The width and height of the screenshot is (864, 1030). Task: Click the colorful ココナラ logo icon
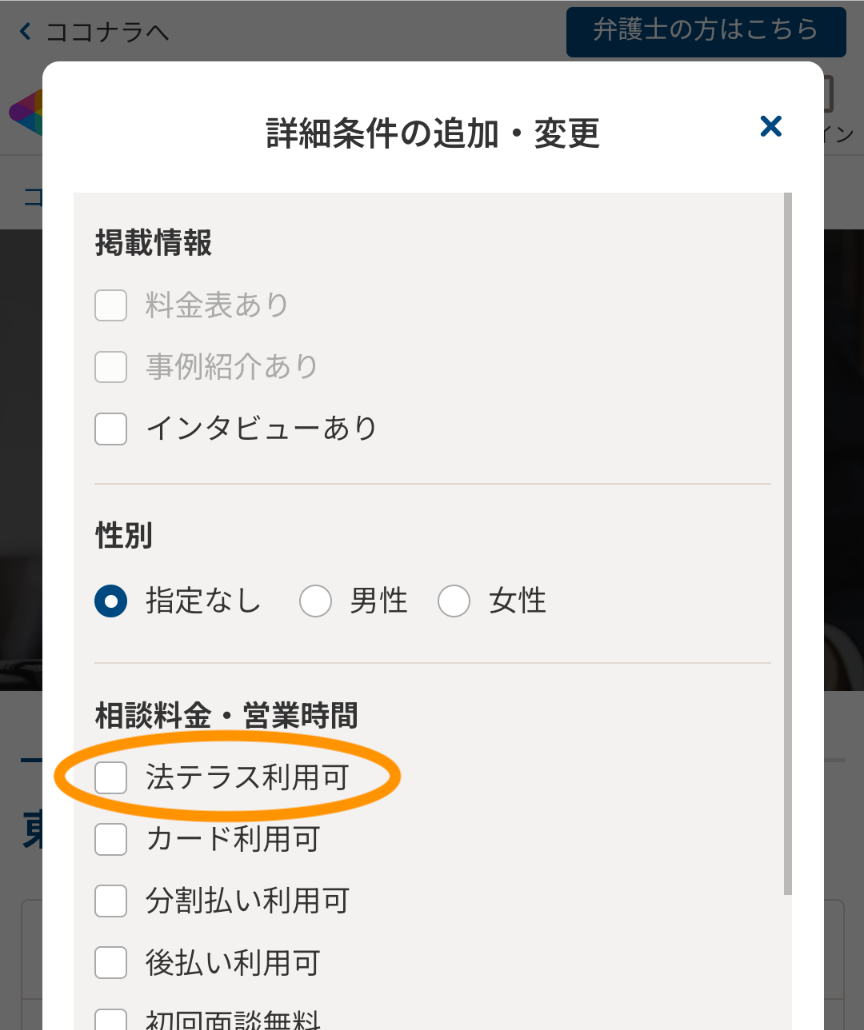click(x=24, y=112)
